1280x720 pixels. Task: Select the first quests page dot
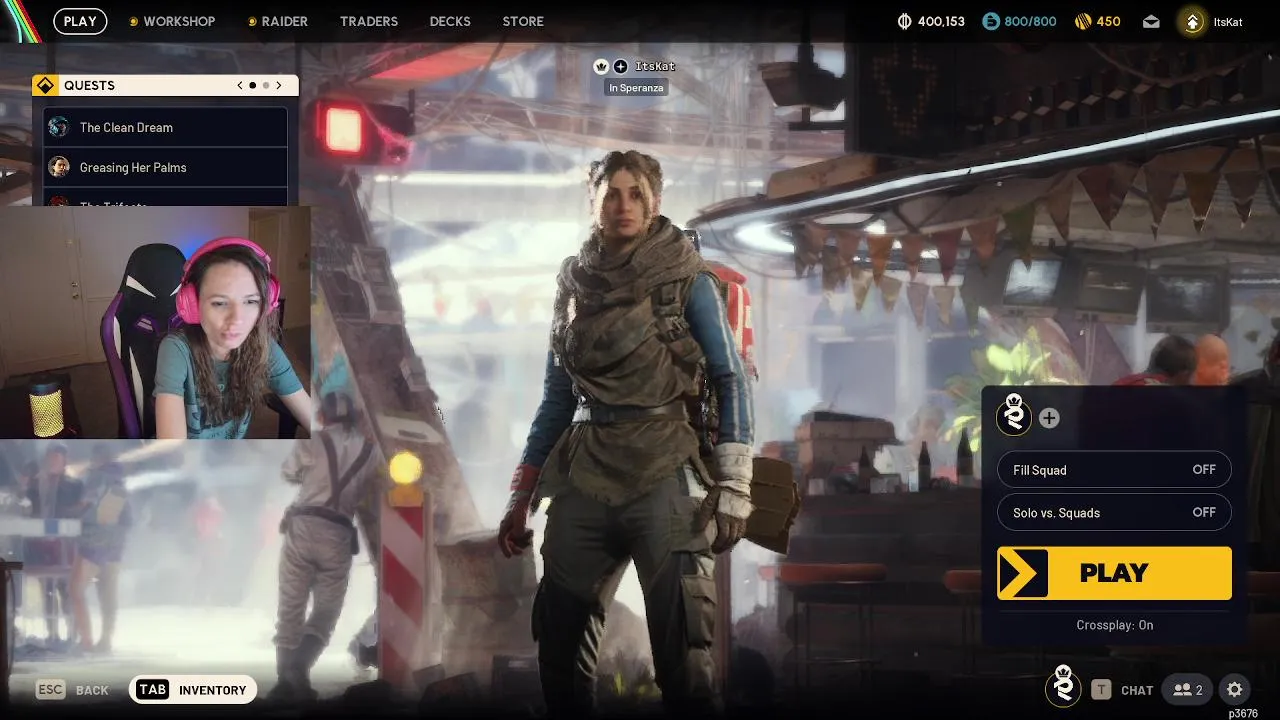[x=253, y=86]
